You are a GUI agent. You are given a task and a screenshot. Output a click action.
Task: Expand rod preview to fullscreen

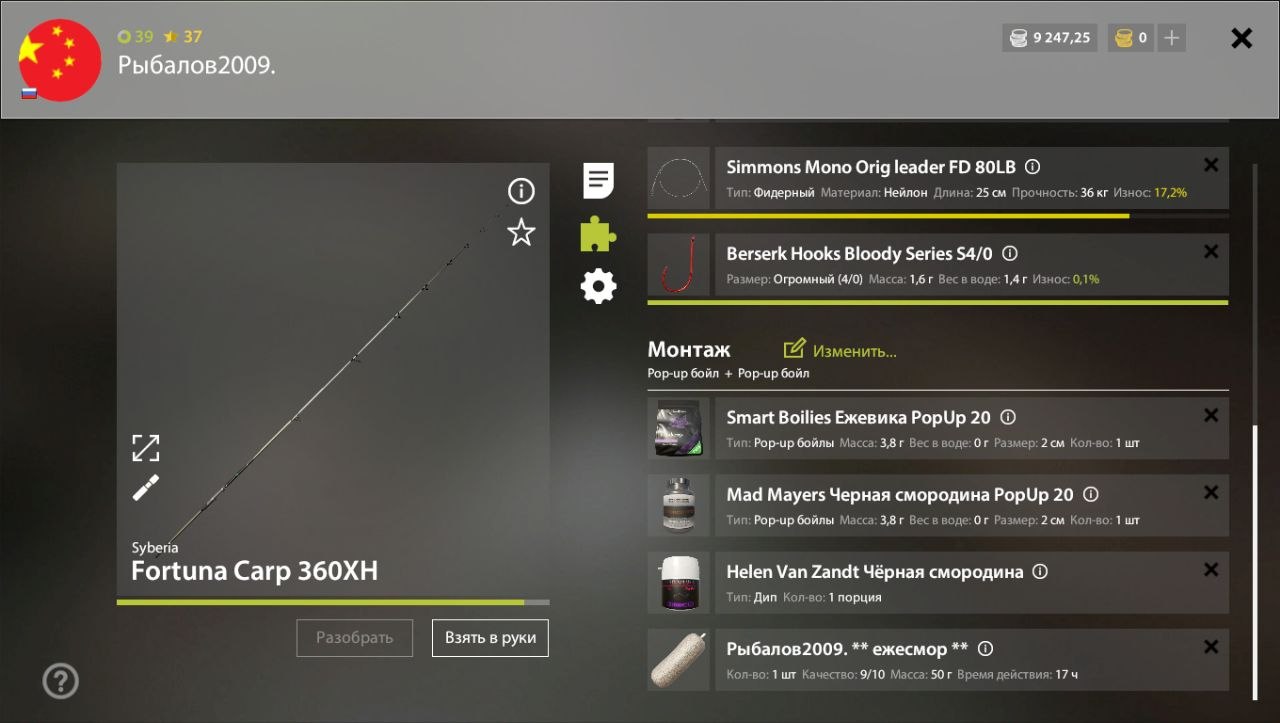pos(146,448)
